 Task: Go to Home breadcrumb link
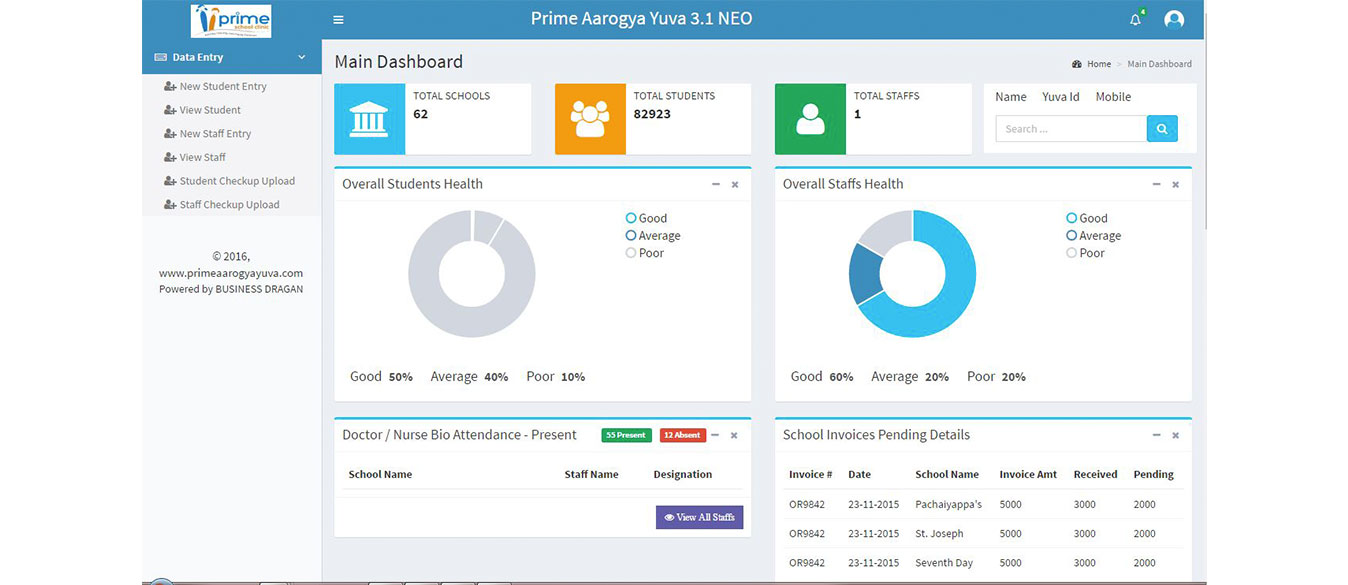[x=1099, y=64]
